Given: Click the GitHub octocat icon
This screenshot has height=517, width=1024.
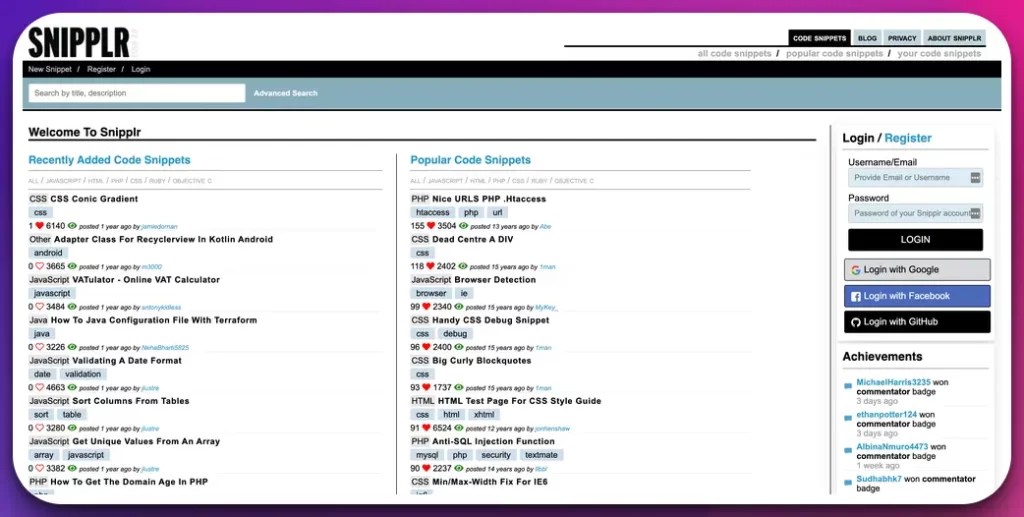Looking at the screenshot, I should pyautogui.click(x=856, y=322).
